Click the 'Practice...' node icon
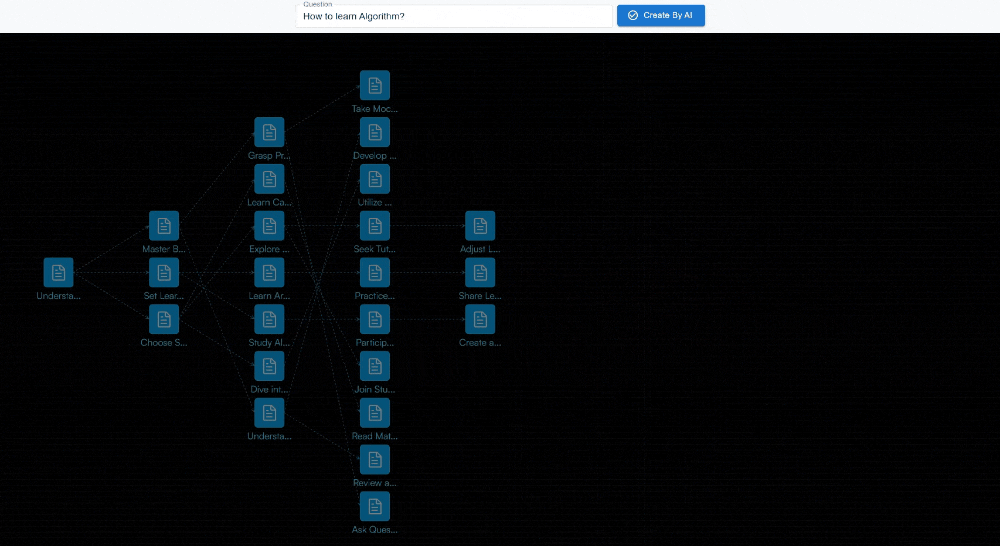Screen dimensions: 1000x546 pyautogui.click(x=375, y=272)
